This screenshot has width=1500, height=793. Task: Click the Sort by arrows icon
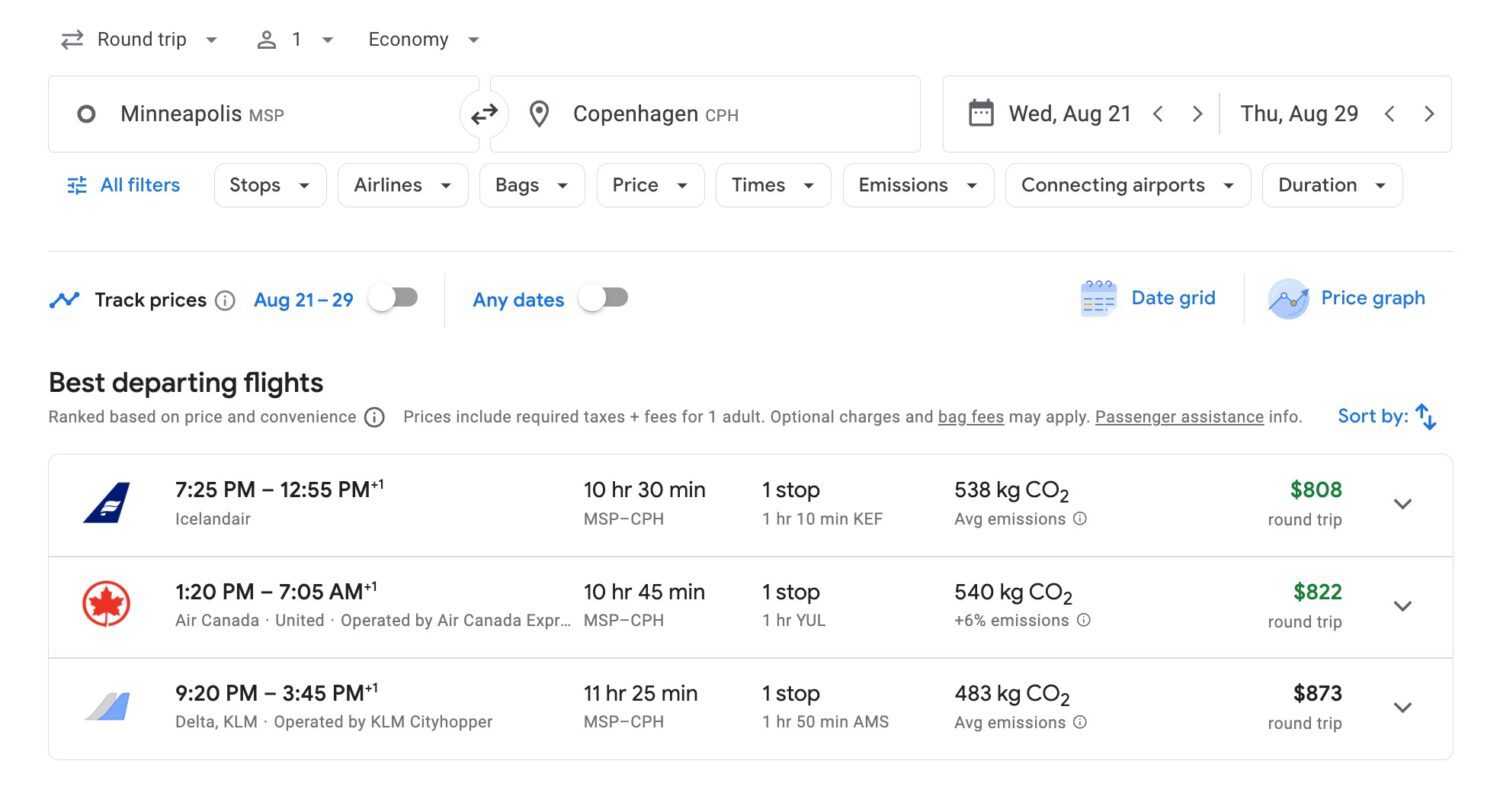pos(1426,416)
